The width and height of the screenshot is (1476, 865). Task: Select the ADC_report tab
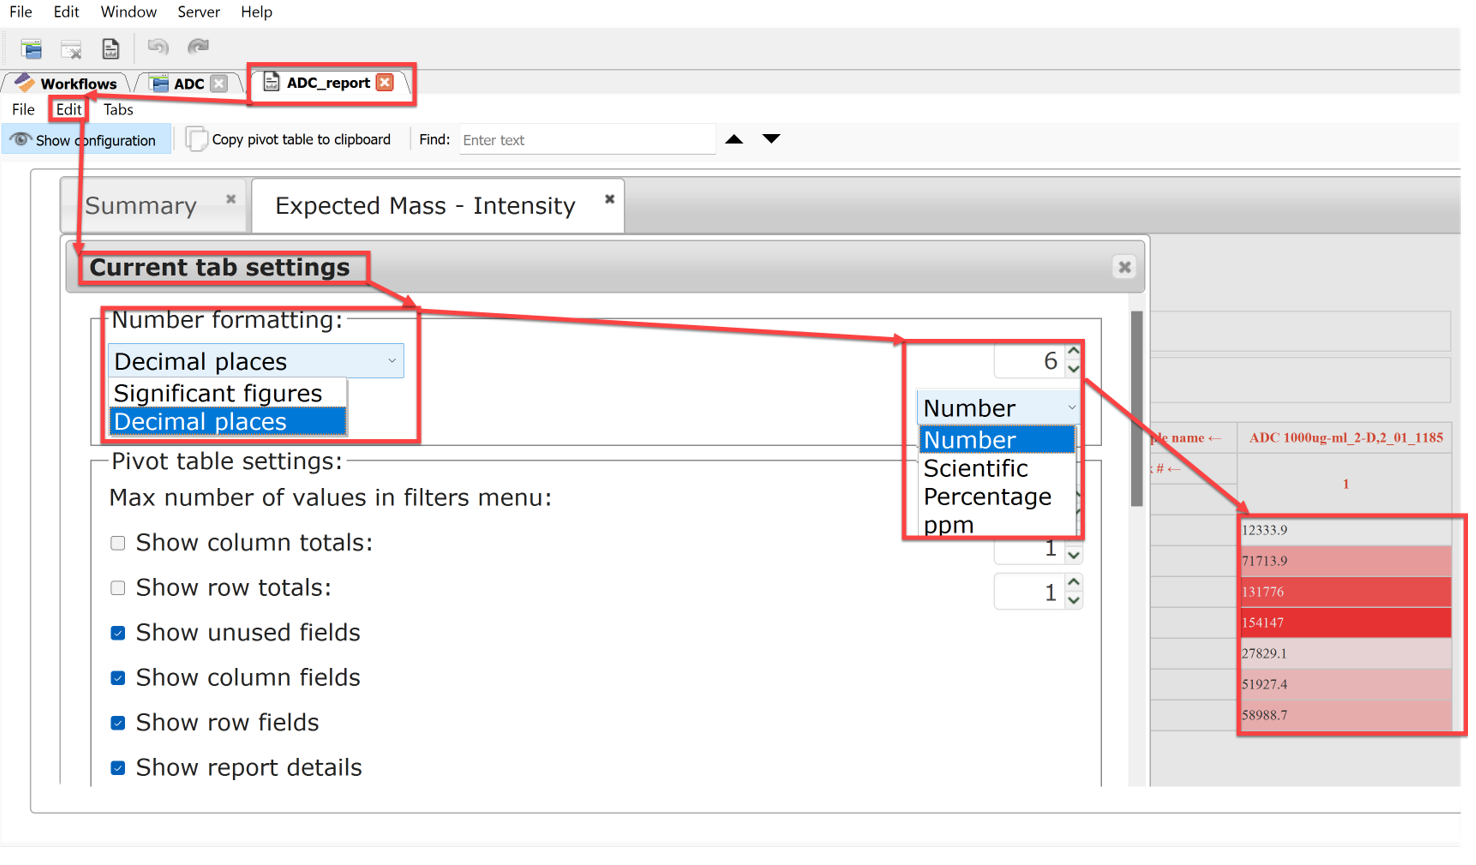(317, 83)
